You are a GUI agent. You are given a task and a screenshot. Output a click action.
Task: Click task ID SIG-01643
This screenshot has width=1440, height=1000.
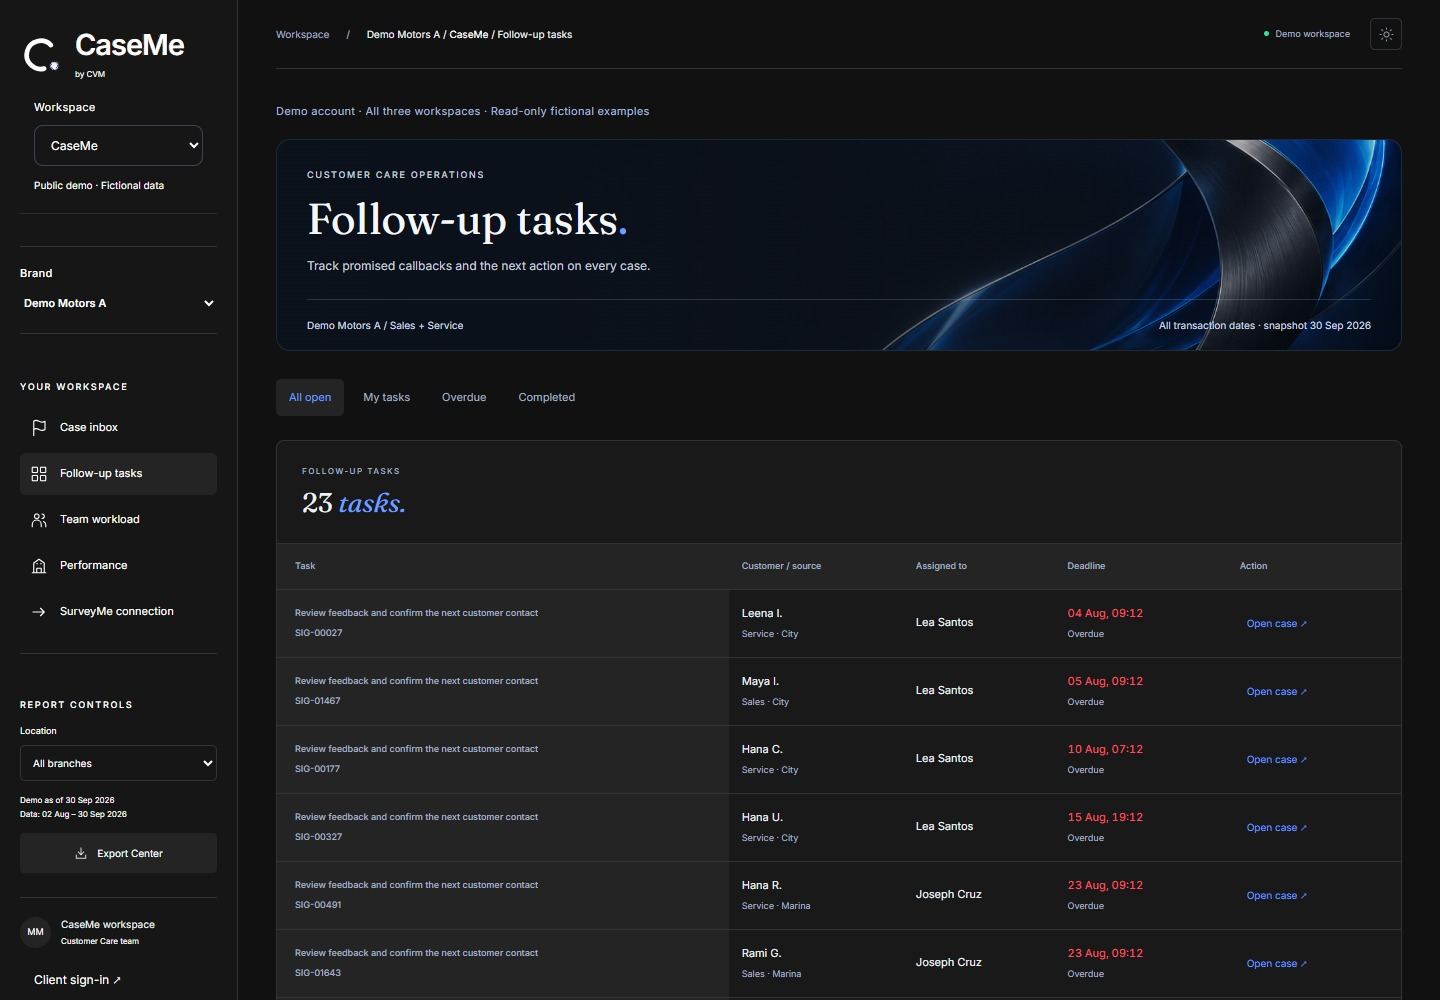(x=318, y=973)
